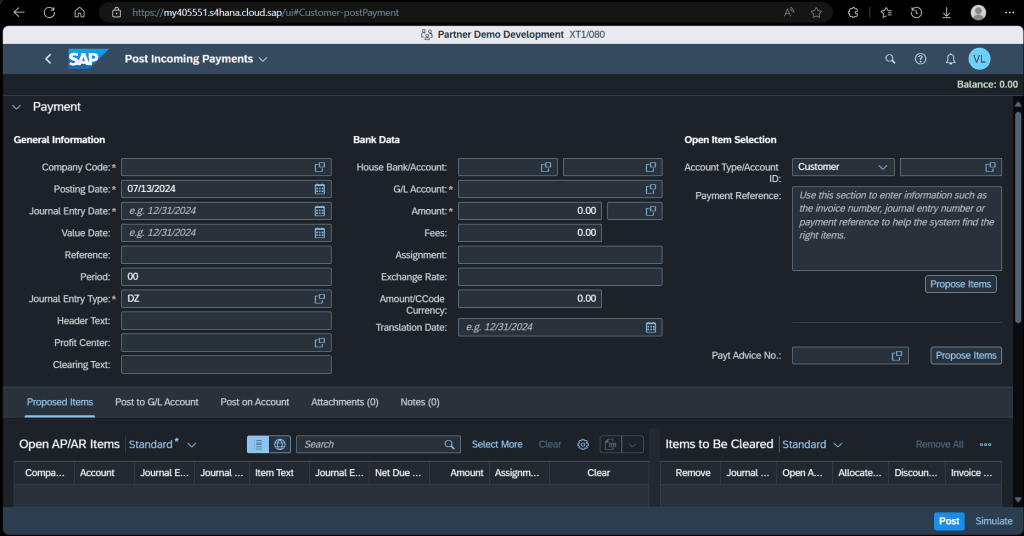Viewport: 1024px width, 536px height.
Task: Open Items to Be Cleared overflow menu
Action: coord(985,445)
